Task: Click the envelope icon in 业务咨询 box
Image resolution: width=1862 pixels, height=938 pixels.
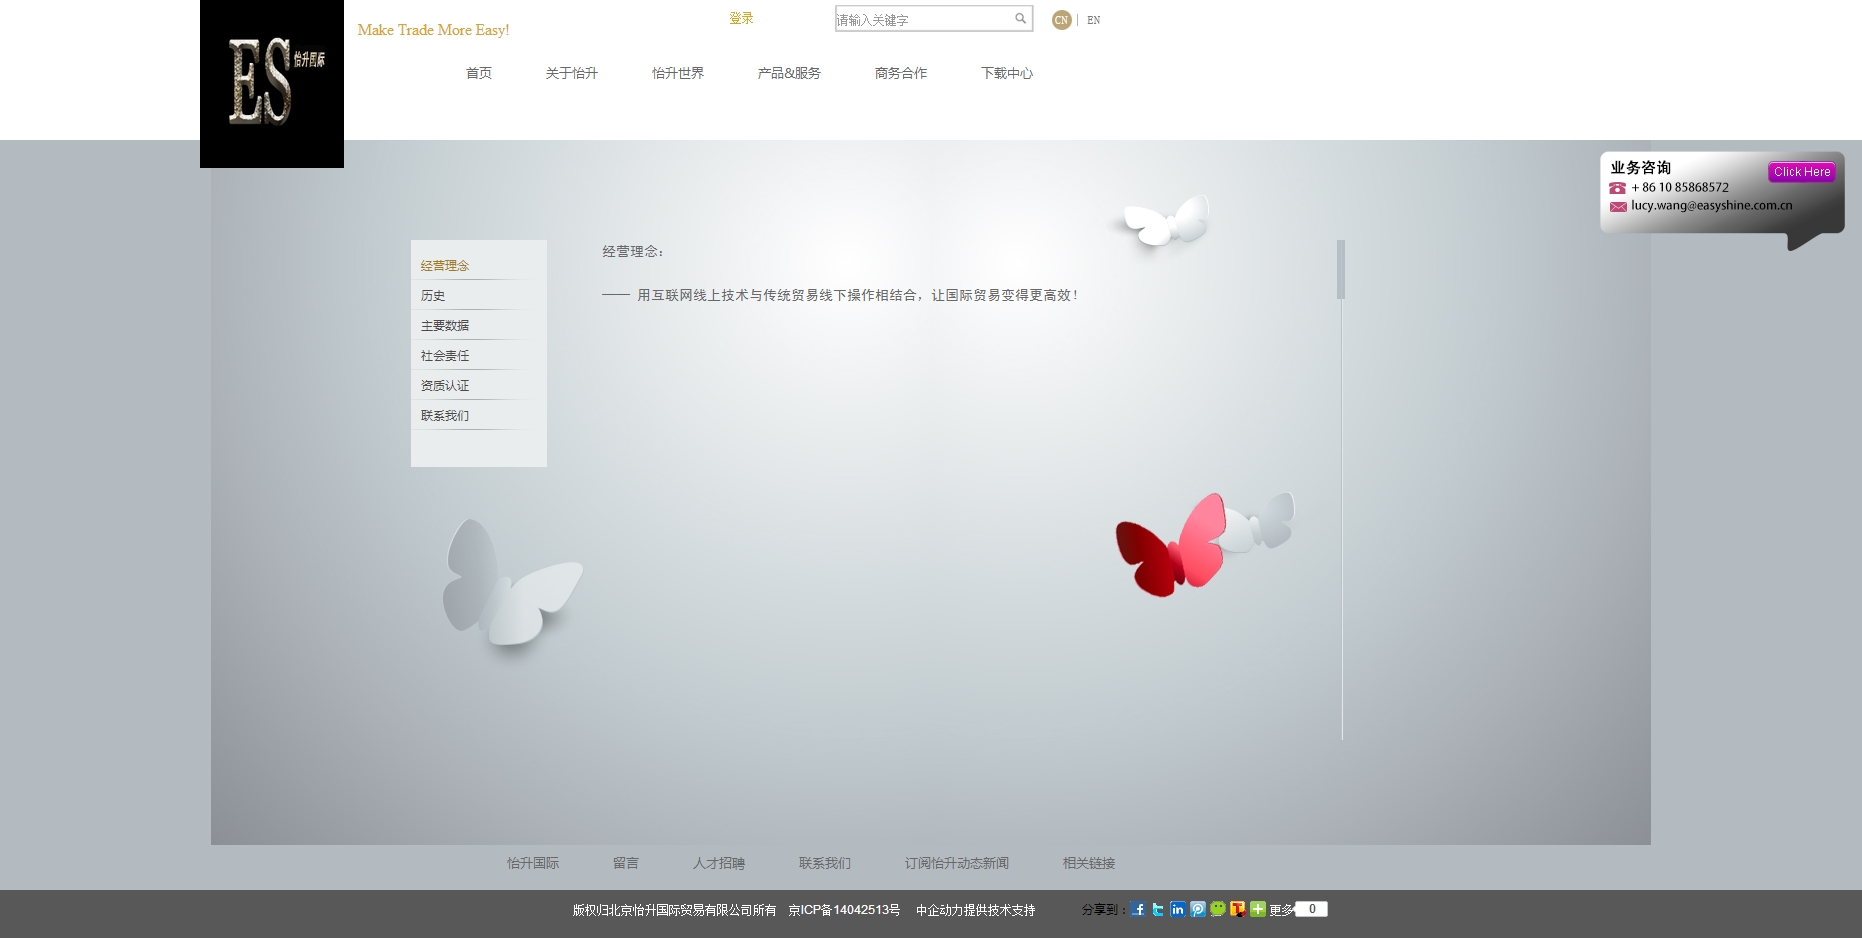Action: coord(1618,206)
